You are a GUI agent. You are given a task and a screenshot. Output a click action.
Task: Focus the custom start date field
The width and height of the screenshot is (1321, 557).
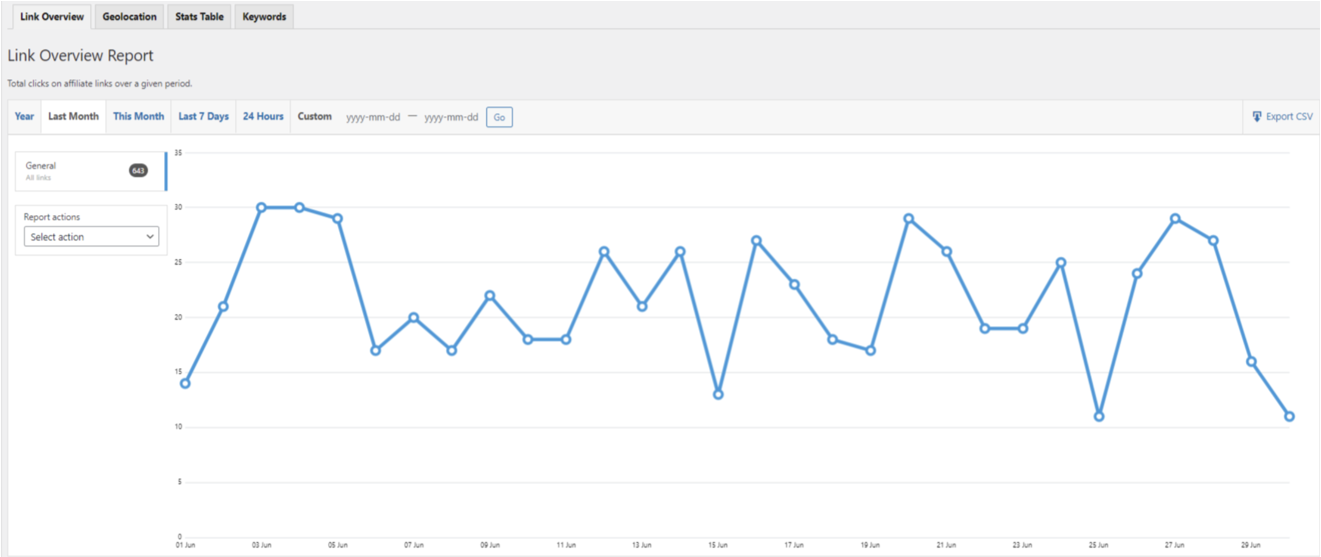373,117
